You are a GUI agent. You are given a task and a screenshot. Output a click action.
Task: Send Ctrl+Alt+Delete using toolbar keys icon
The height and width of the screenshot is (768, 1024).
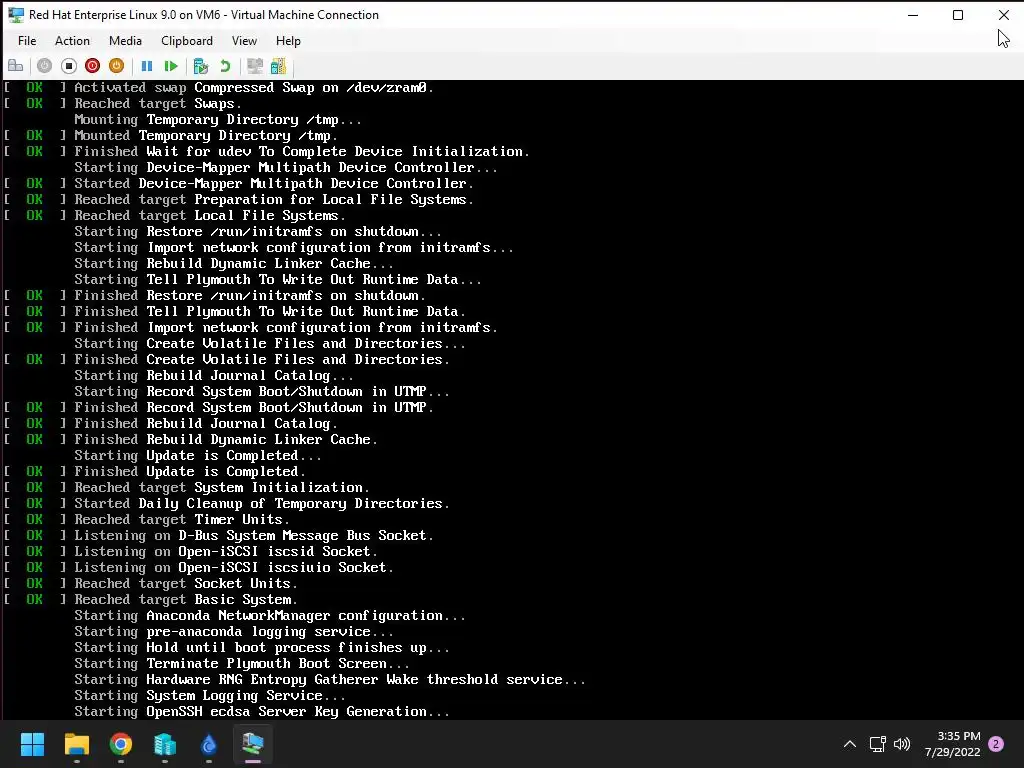[x=16, y=66]
